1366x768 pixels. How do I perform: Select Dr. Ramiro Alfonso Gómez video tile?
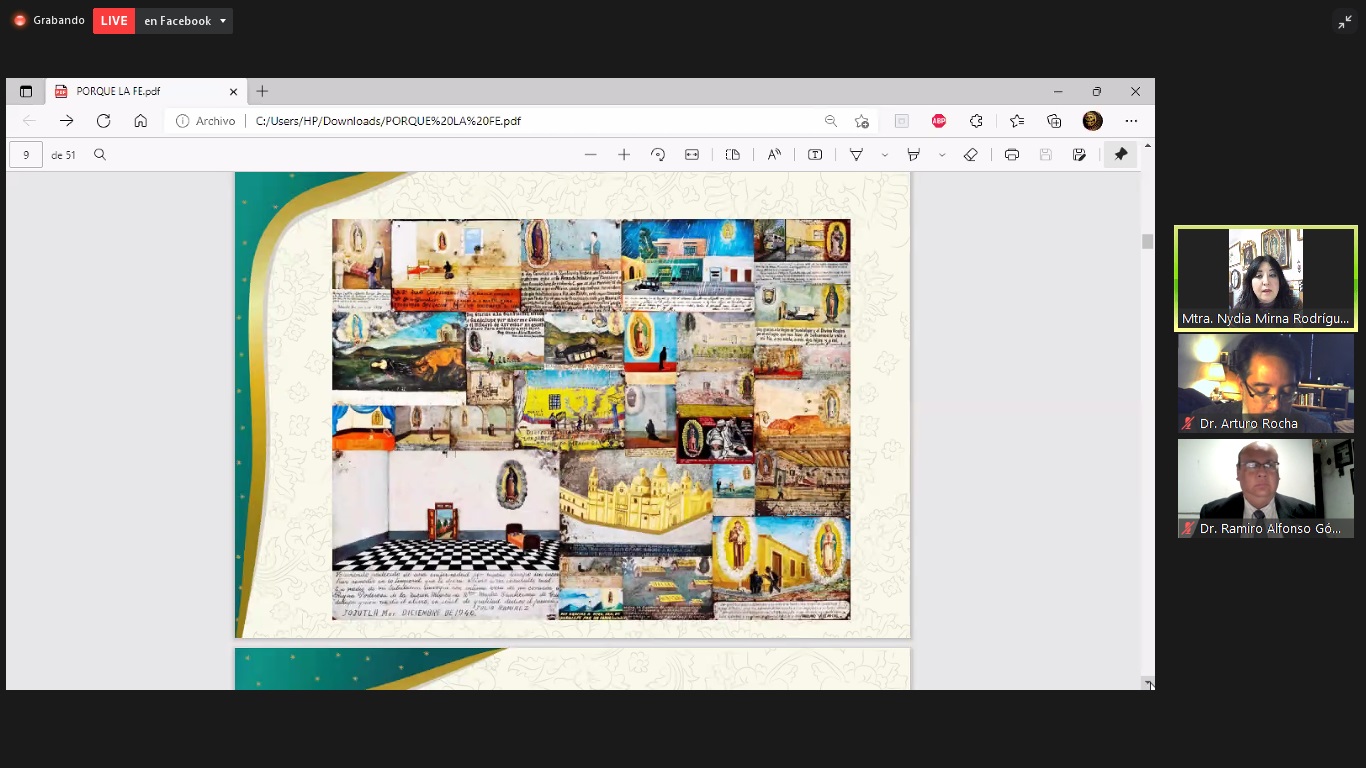[x=1265, y=488]
